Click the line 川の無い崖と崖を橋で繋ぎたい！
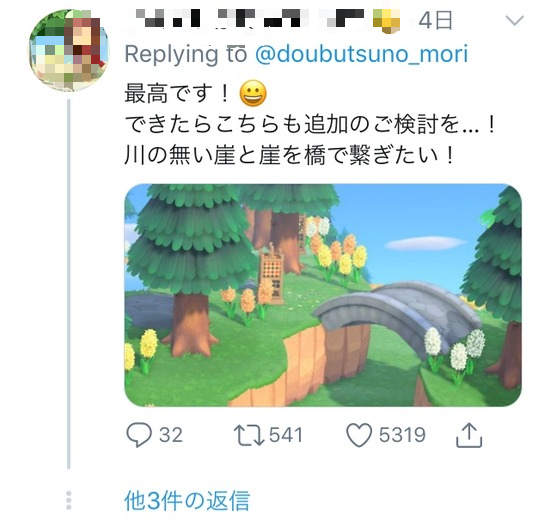550x527 pixels. pyautogui.click(x=290, y=155)
